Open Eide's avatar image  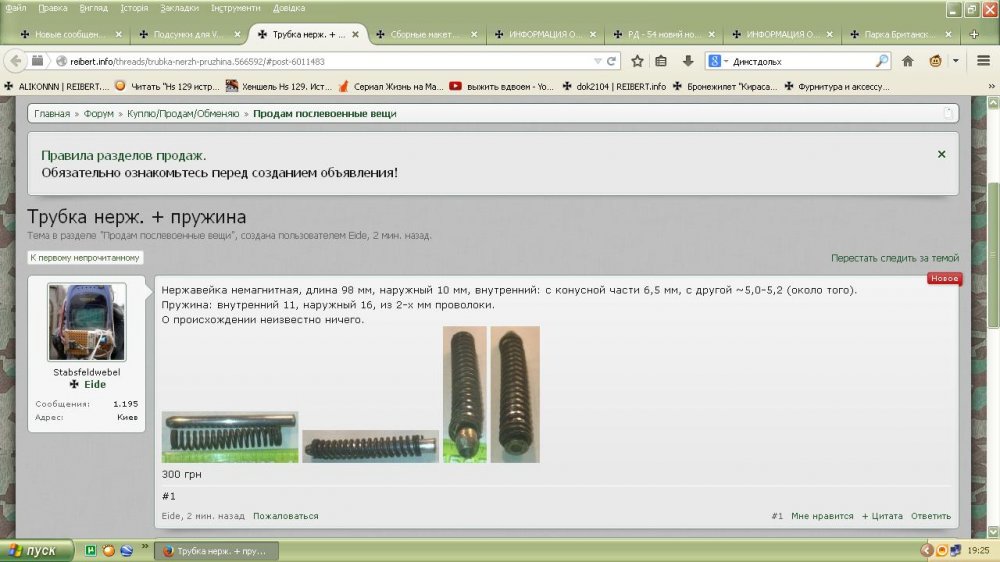[87, 322]
